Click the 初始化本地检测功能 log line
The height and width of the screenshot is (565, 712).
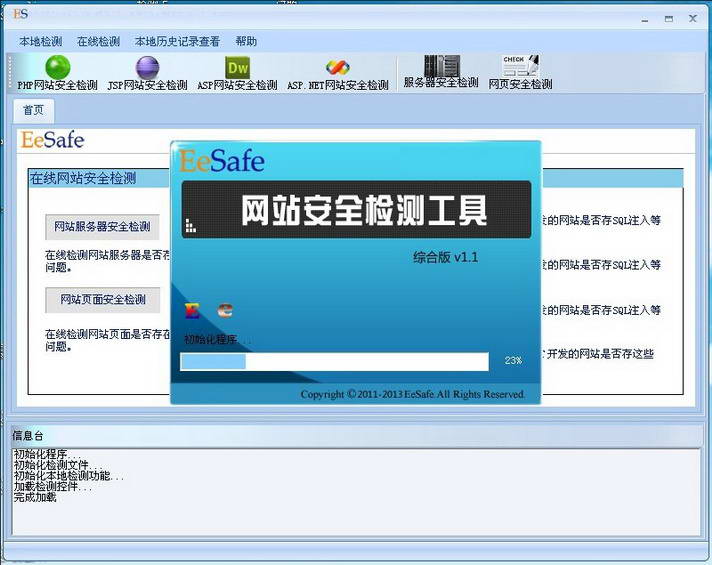point(69,476)
